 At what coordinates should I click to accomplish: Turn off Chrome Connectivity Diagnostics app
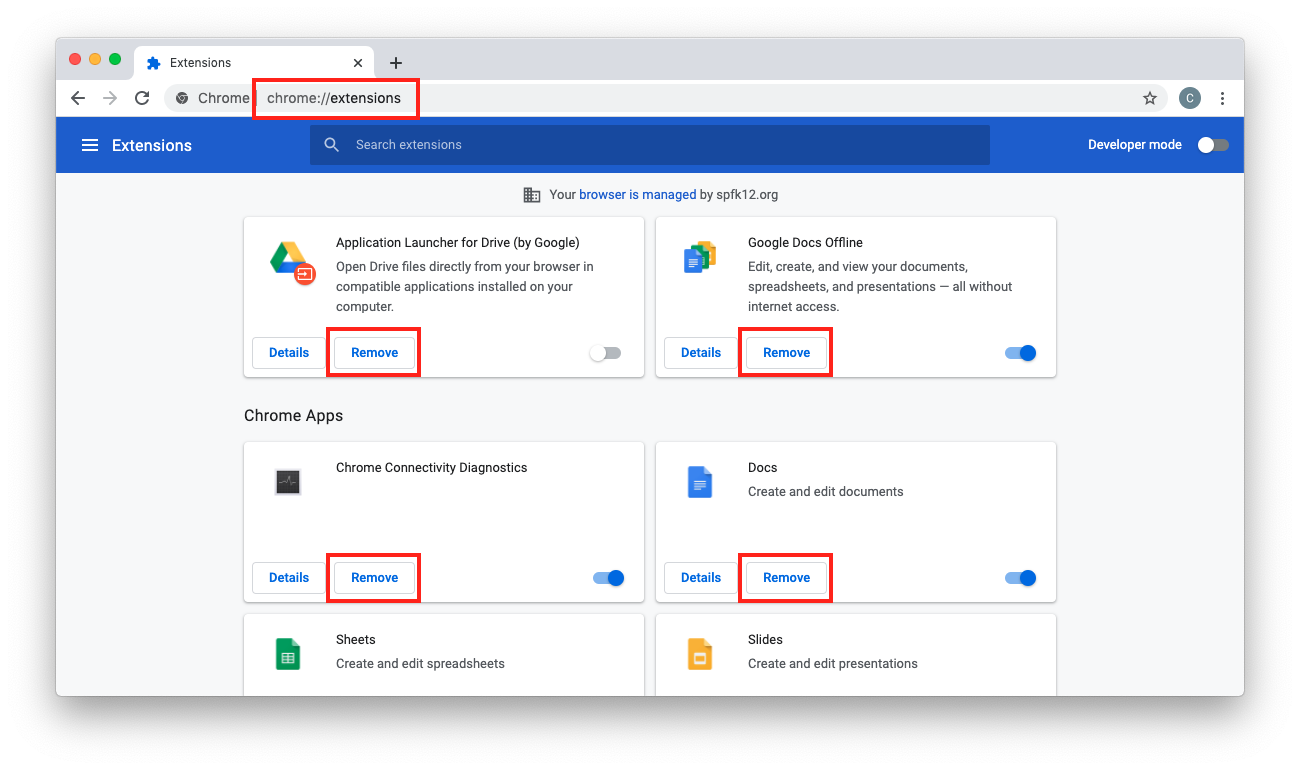coord(608,578)
